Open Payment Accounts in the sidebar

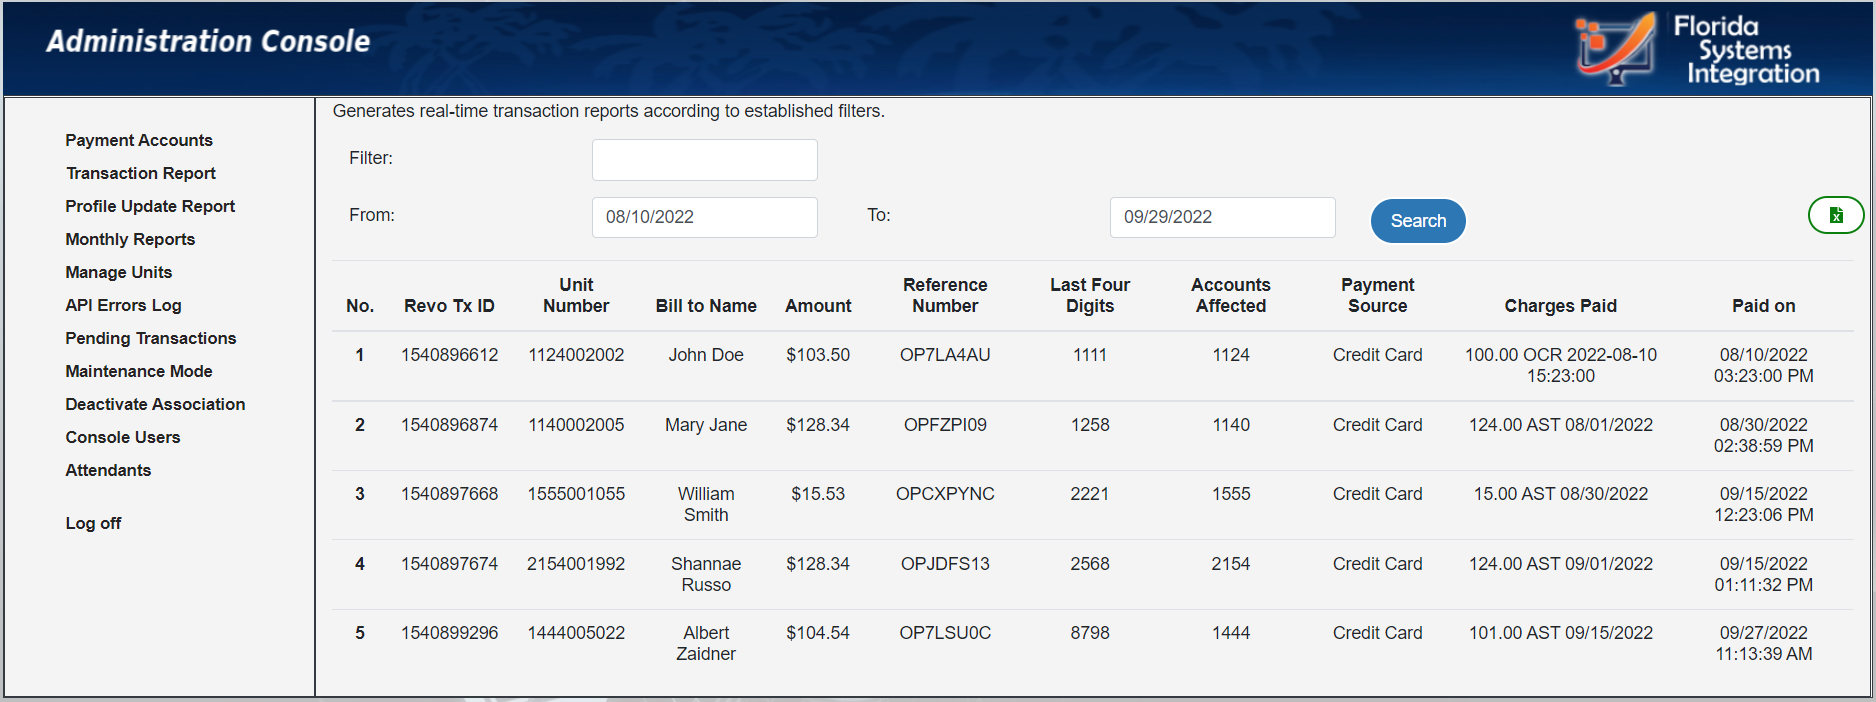pyautogui.click(x=139, y=140)
